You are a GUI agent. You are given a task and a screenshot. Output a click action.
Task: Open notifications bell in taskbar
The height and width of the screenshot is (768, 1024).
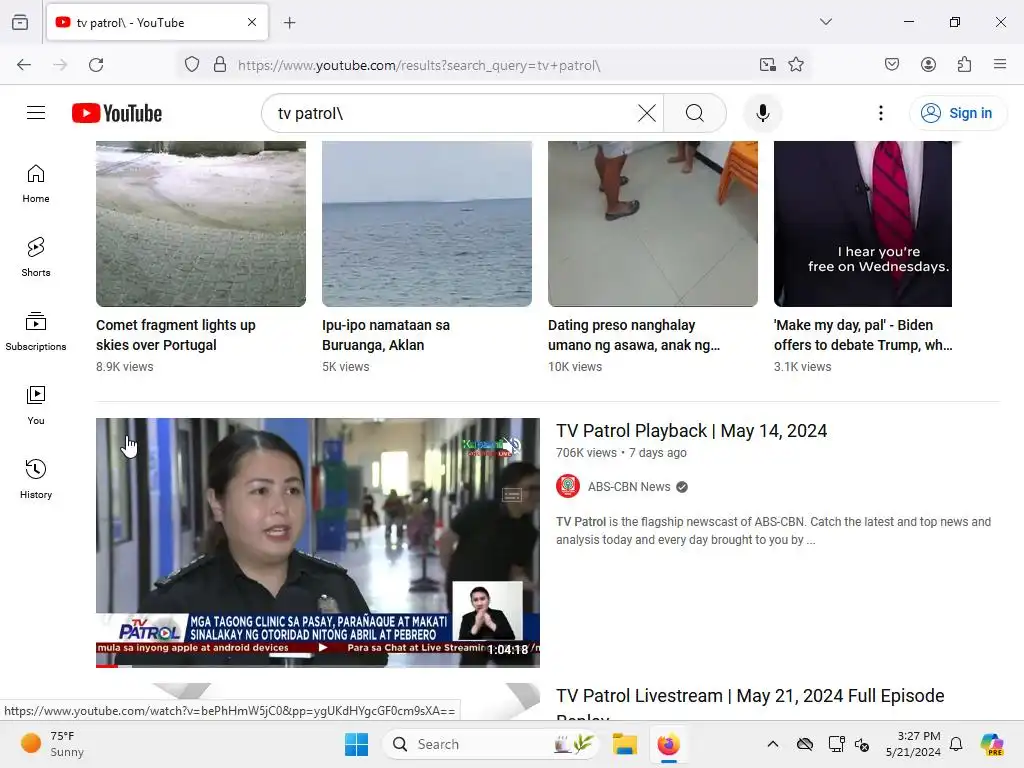(x=956, y=744)
